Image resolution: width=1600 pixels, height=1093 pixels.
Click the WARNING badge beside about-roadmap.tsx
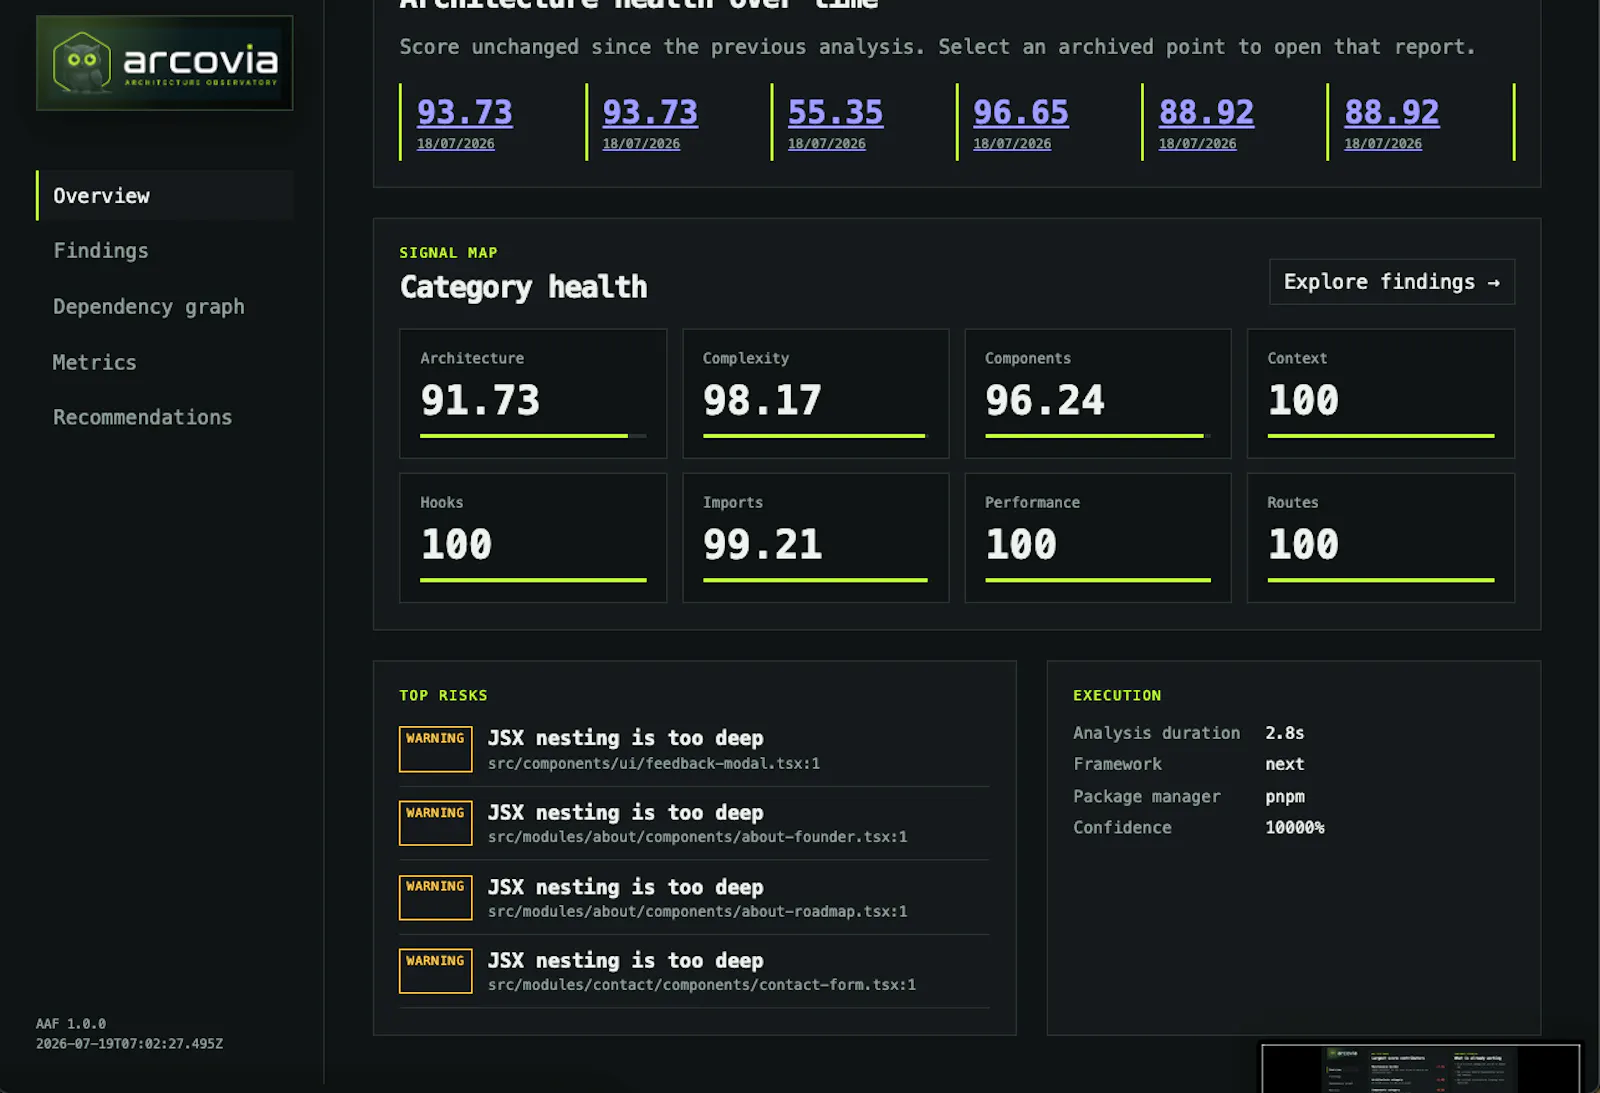[436, 897]
